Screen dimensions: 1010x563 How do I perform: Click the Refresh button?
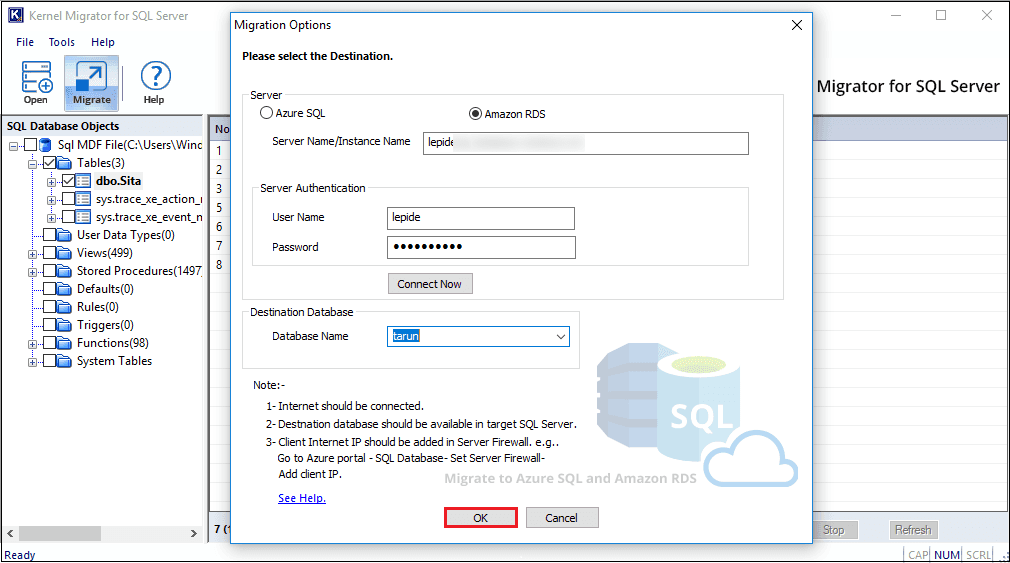point(913,530)
